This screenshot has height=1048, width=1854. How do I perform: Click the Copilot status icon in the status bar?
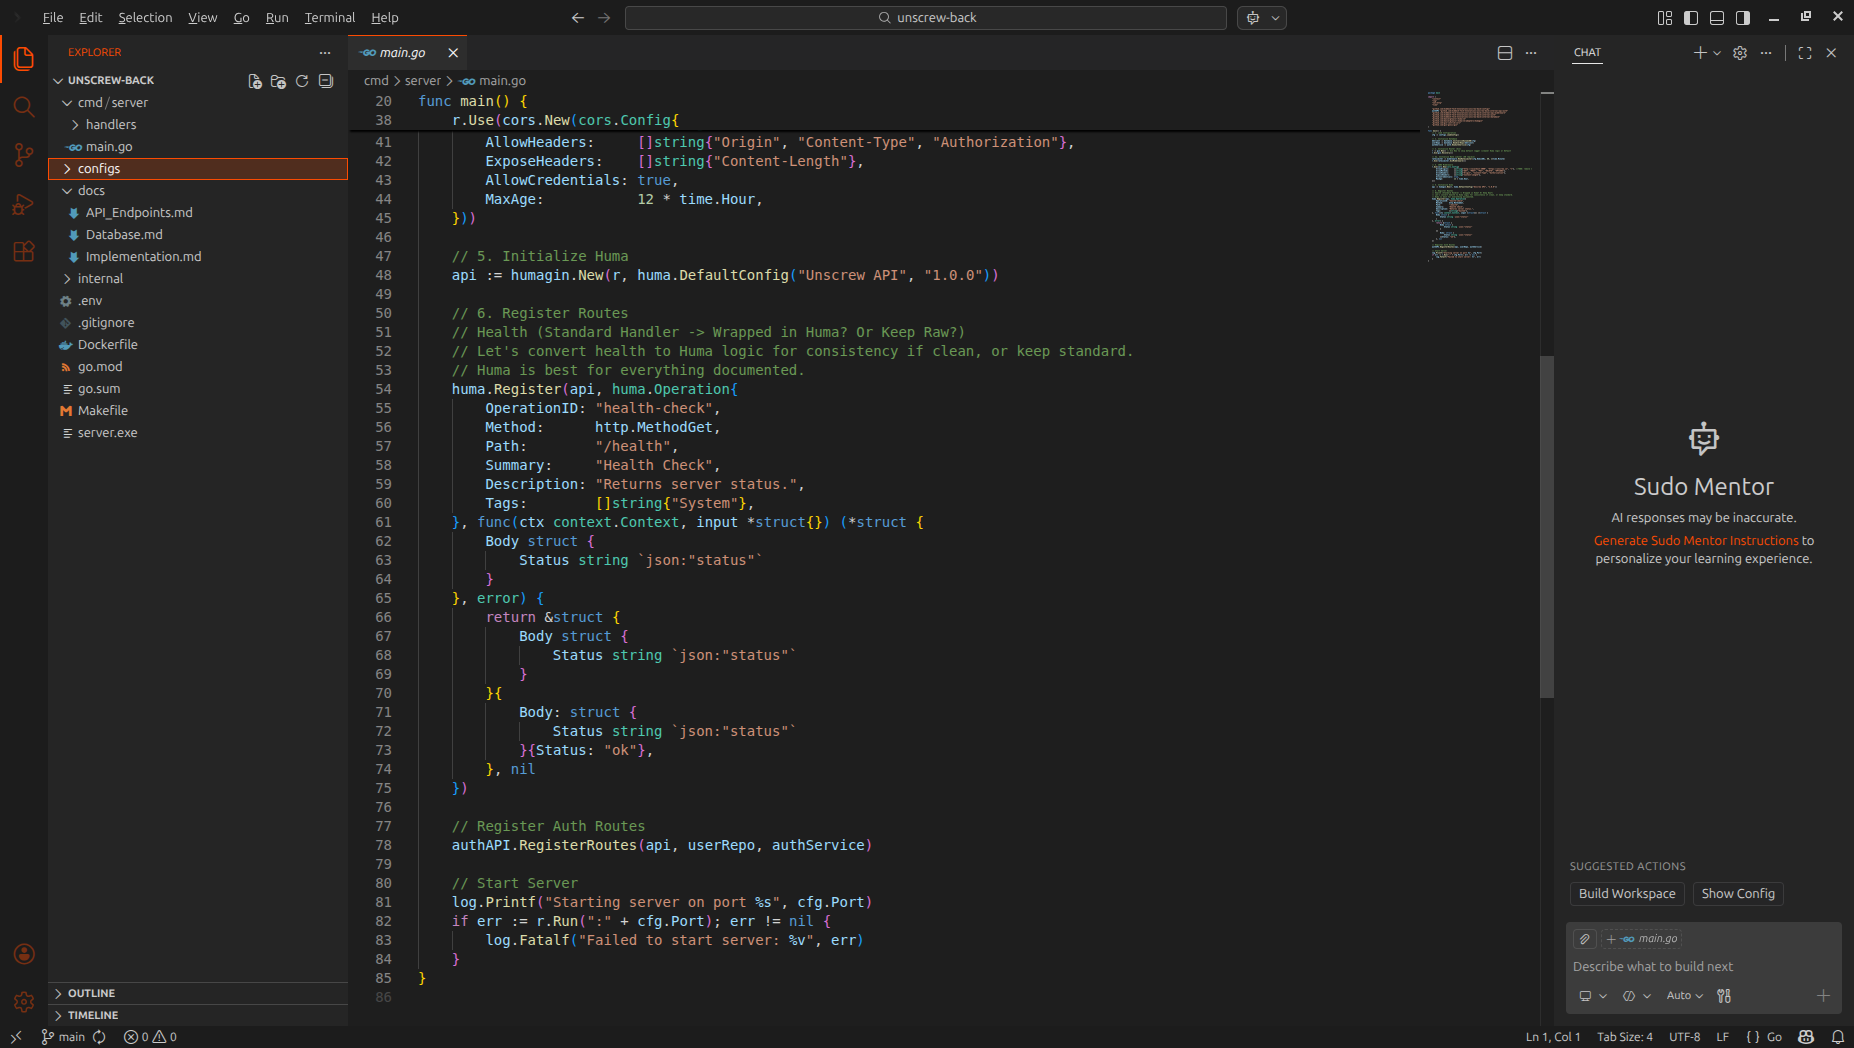[1806, 1037]
